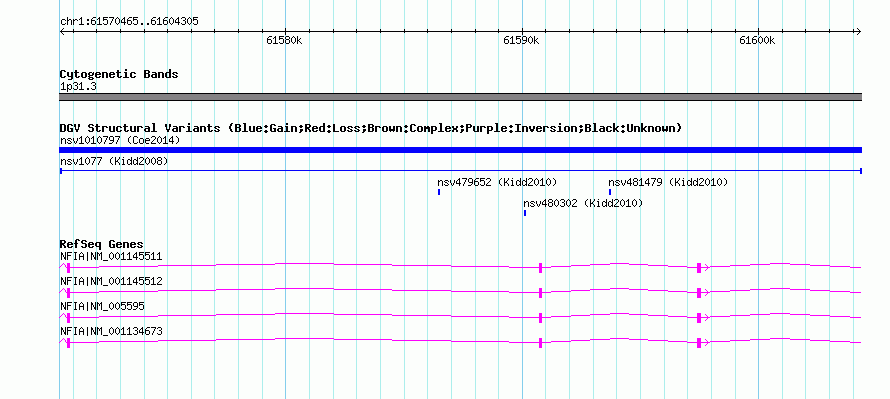This screenshot has width=890, height=399.
Task: Click the chr1:61570465..61604305 region label
Action: (x=129, y=22)
